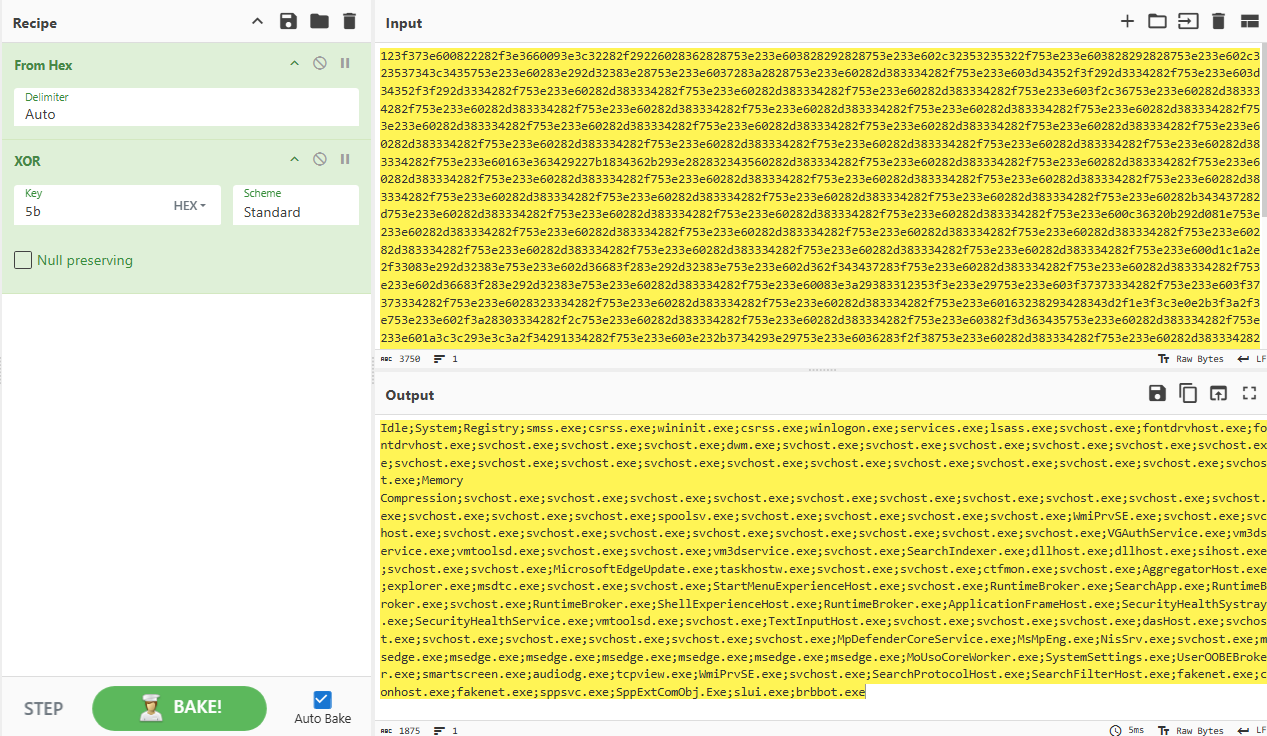Toggle the Auto Bake checkbox
Screen dimensions: 1267x736
pyautogui.click(x=322, y=700)
